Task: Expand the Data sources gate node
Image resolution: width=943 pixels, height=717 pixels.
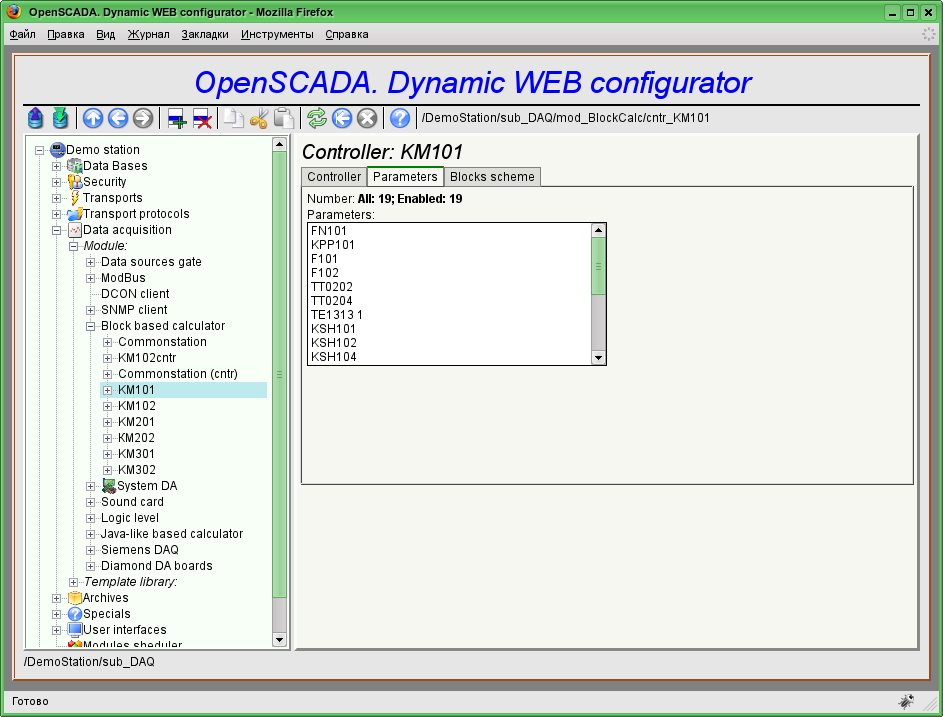Action: click(x=90, y=262)
